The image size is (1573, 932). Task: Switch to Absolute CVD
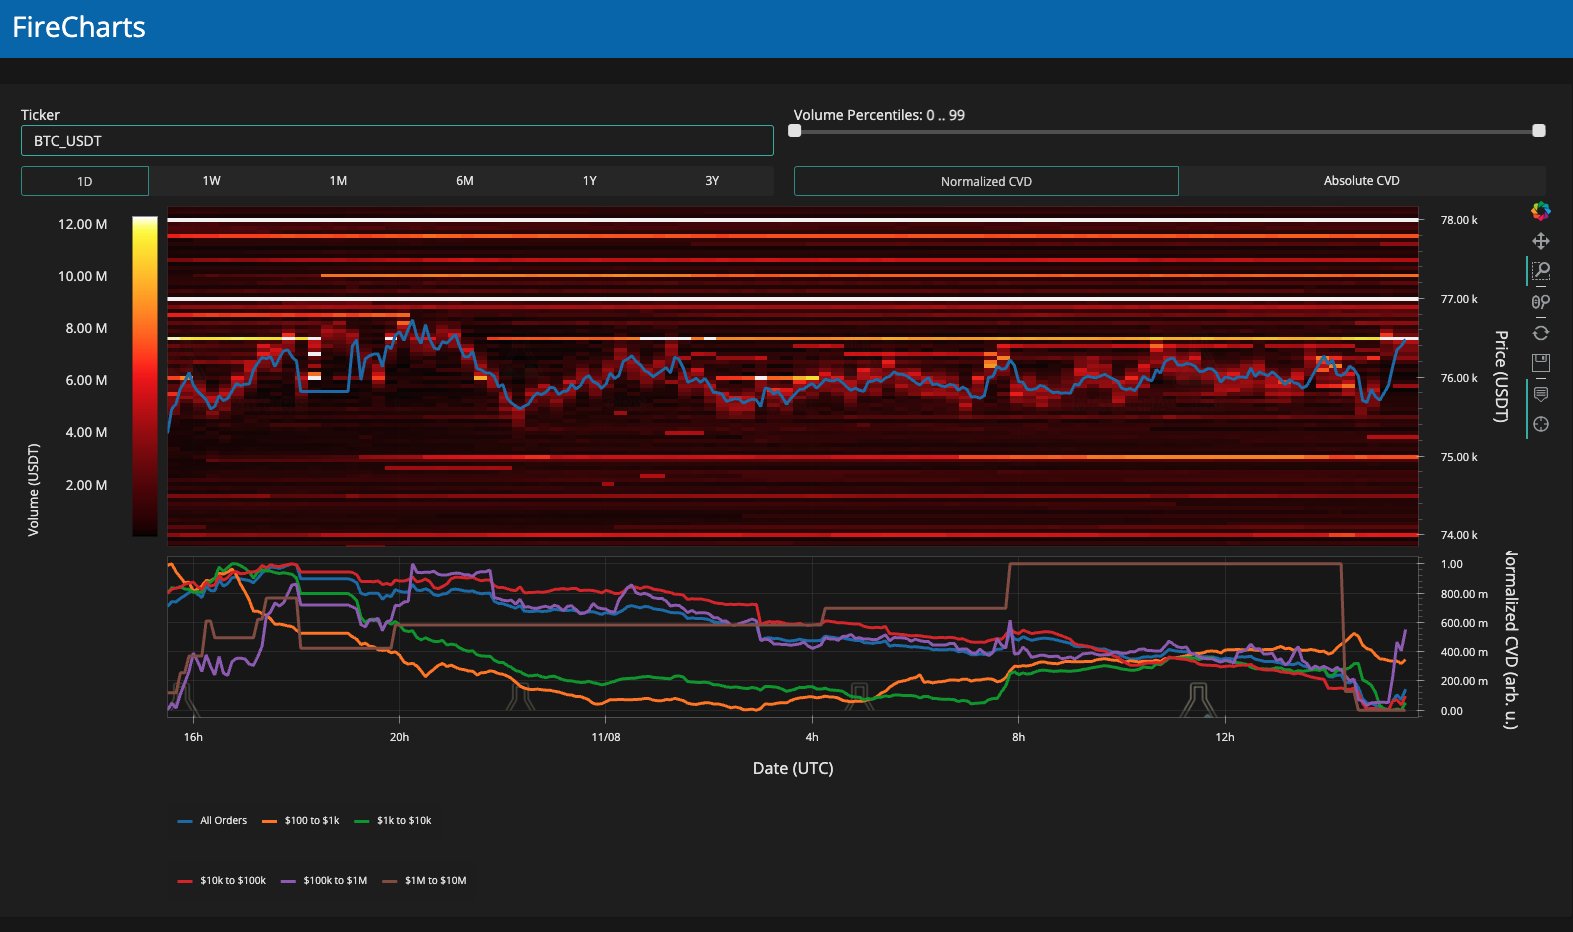coord(1361,181)
